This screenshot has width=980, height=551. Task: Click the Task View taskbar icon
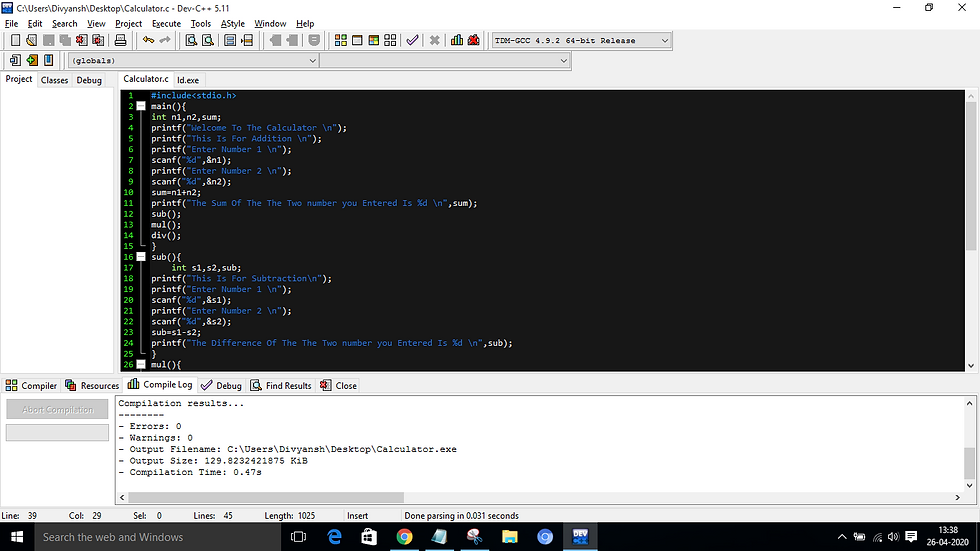[x=299, y=537]
